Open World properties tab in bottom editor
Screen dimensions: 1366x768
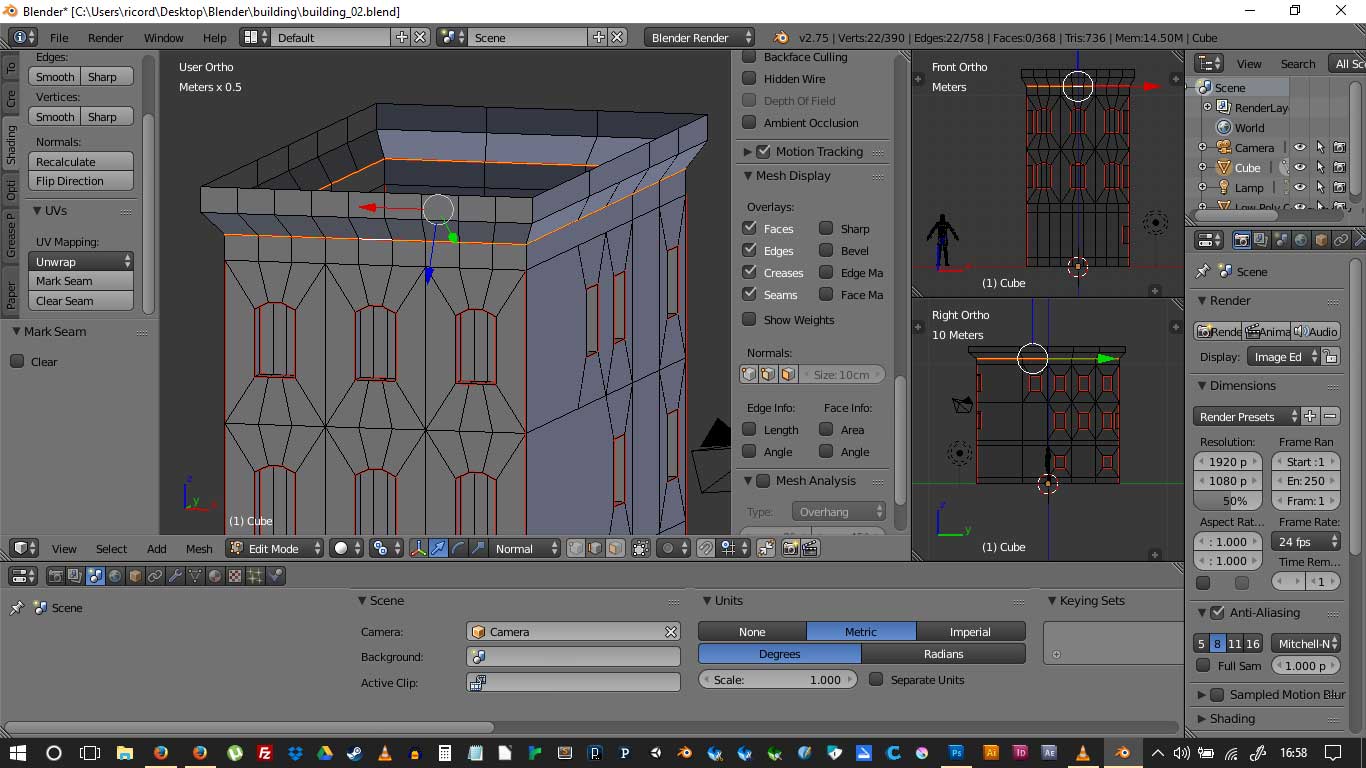click(x=115, y=576)
